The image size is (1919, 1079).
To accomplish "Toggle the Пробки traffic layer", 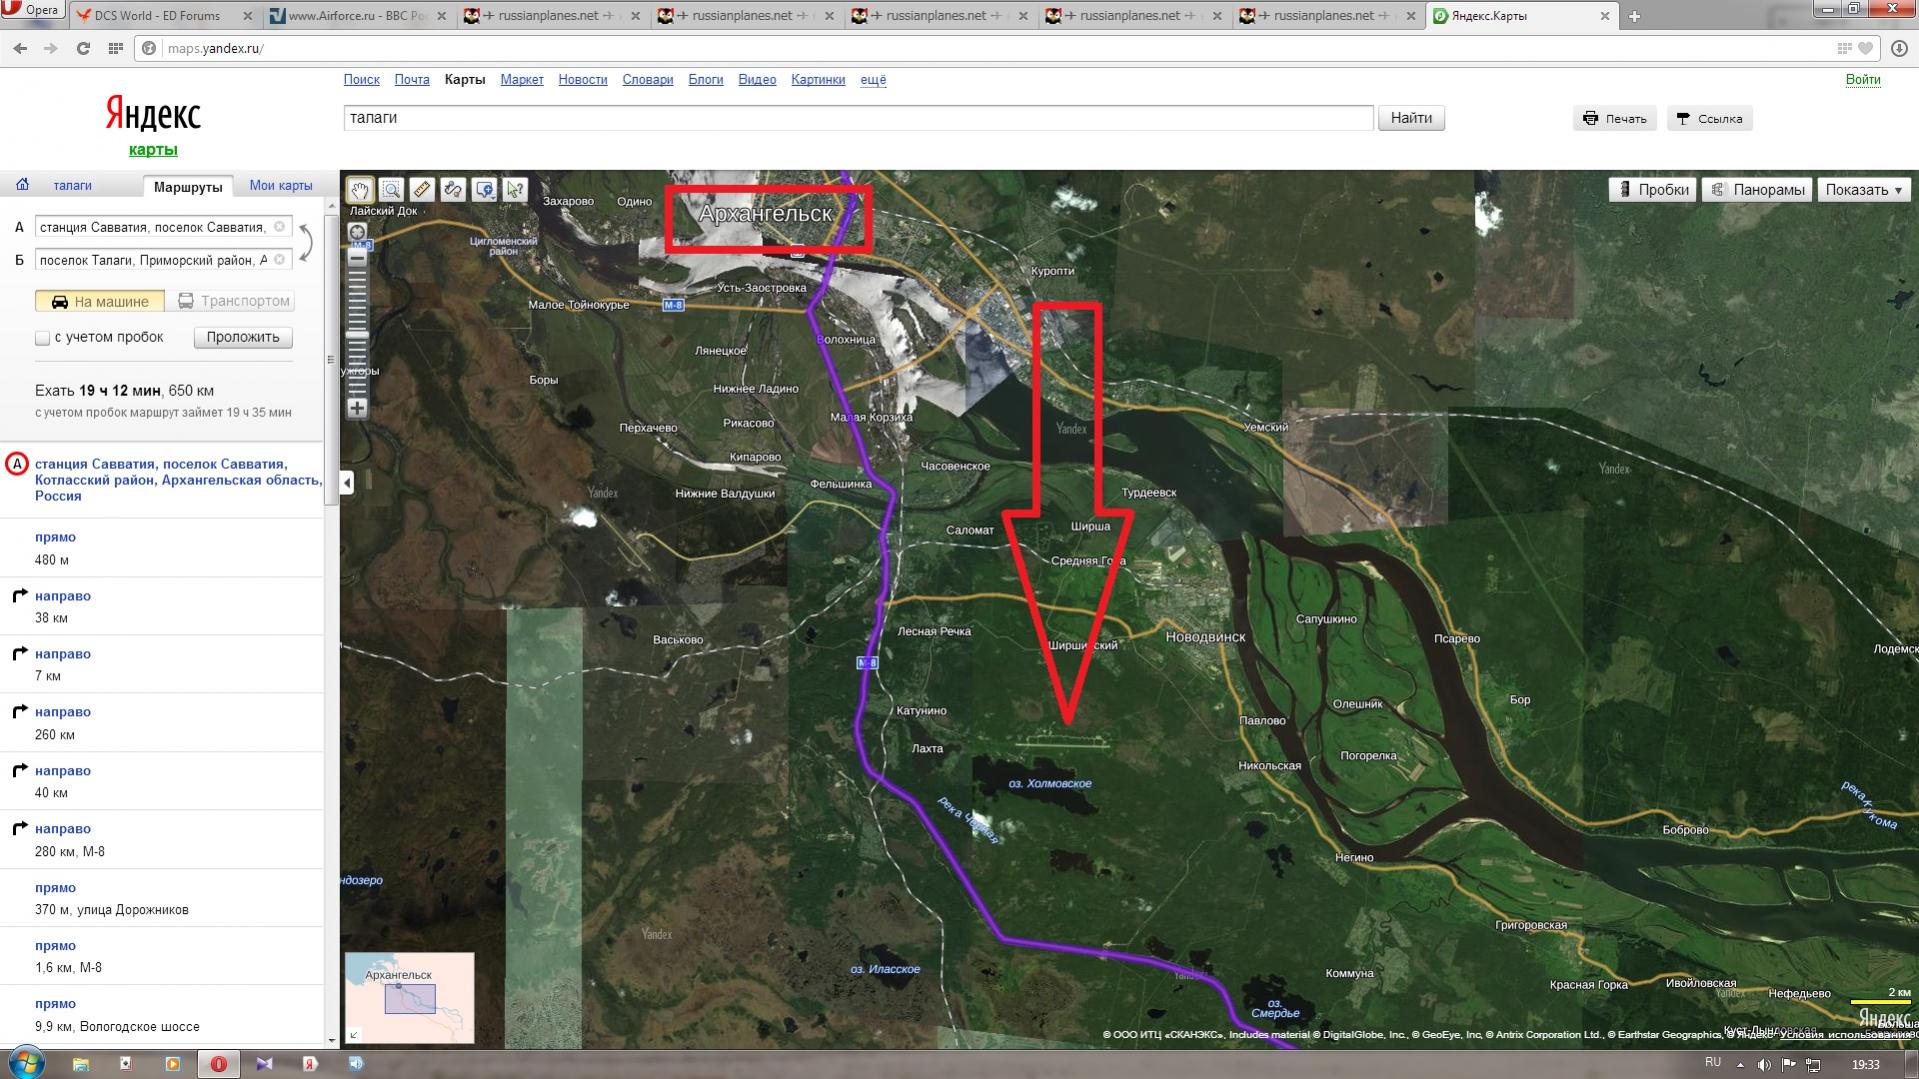I will pos(1652,190).
